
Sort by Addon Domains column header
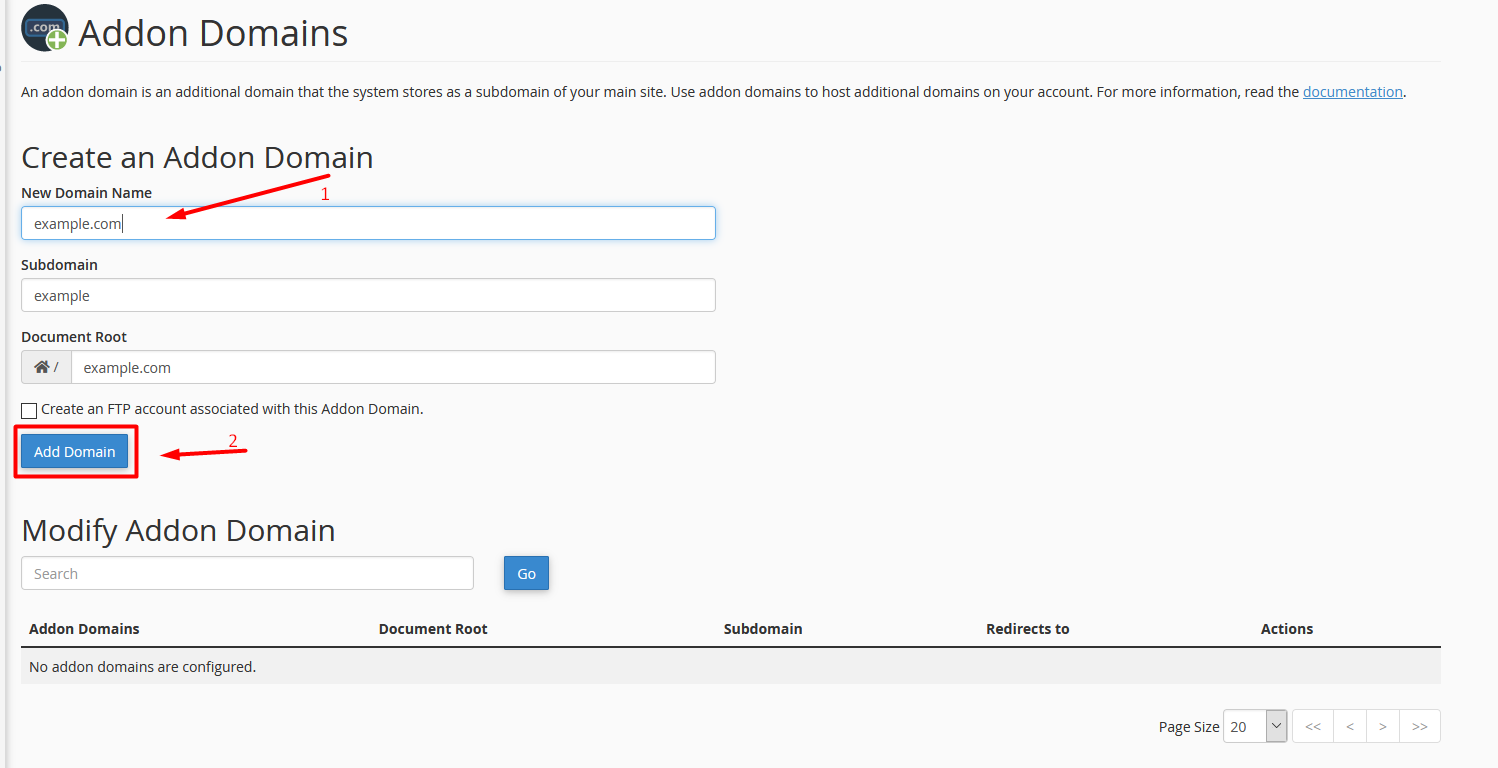[84, 629]
